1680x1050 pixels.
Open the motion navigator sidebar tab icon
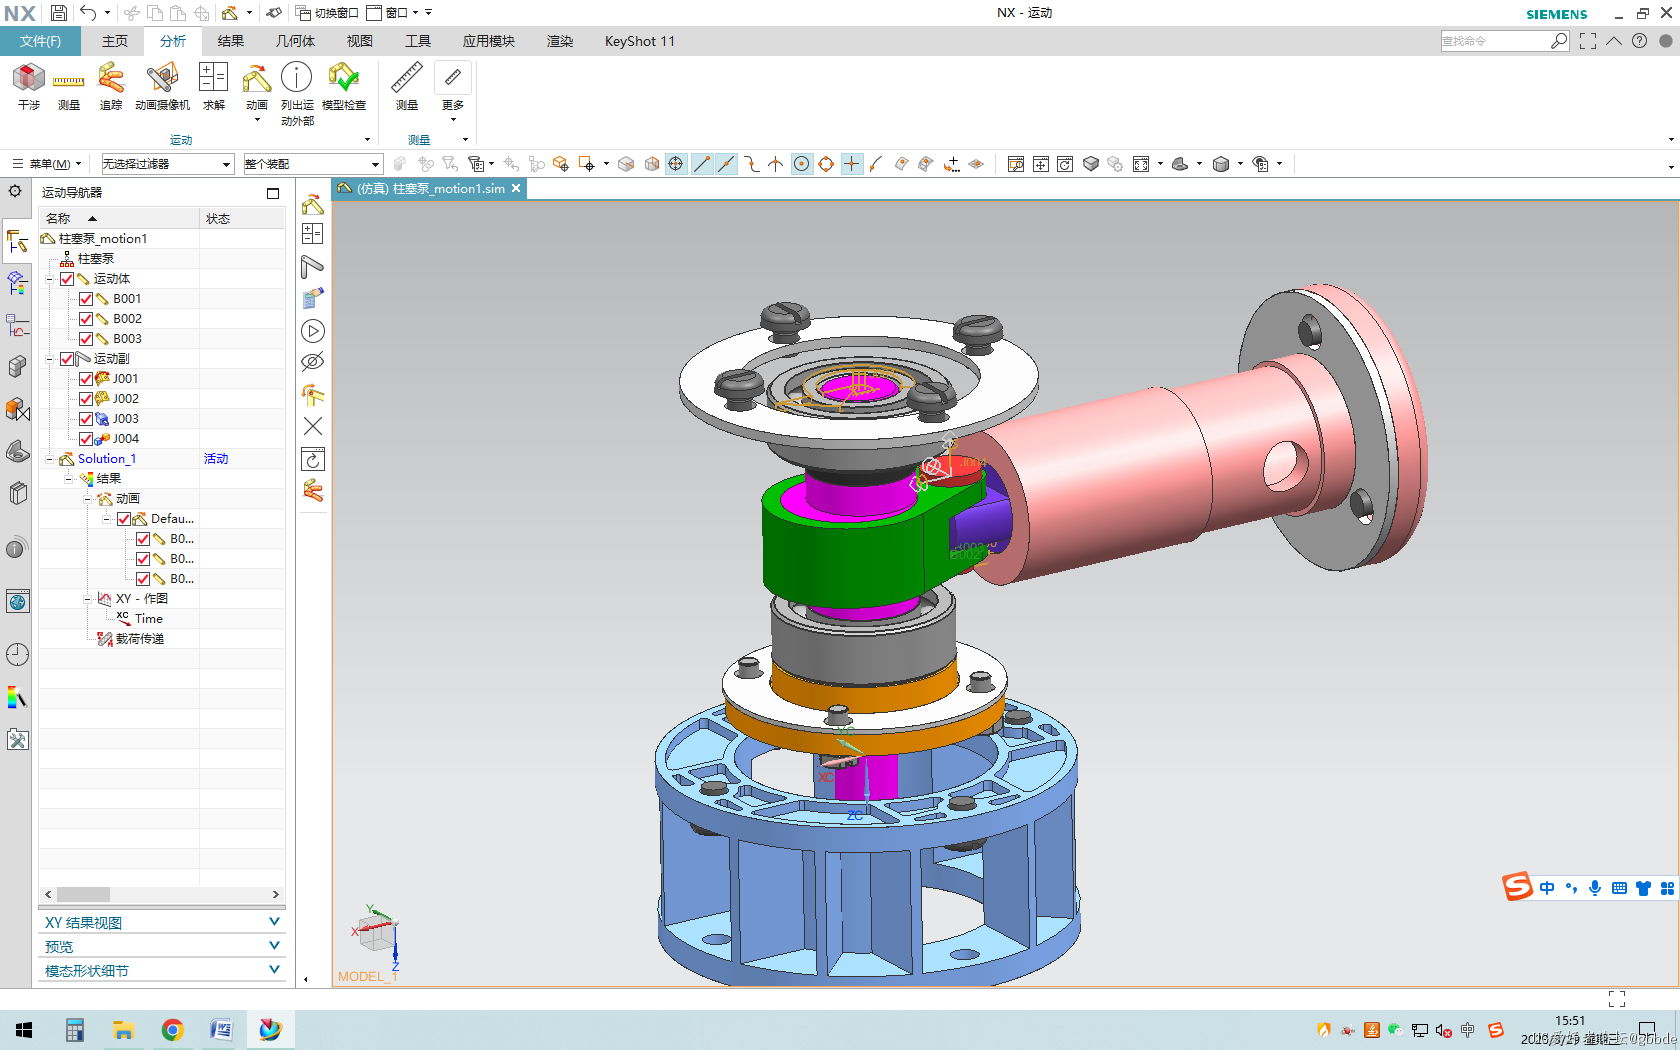tap(17, 241)
